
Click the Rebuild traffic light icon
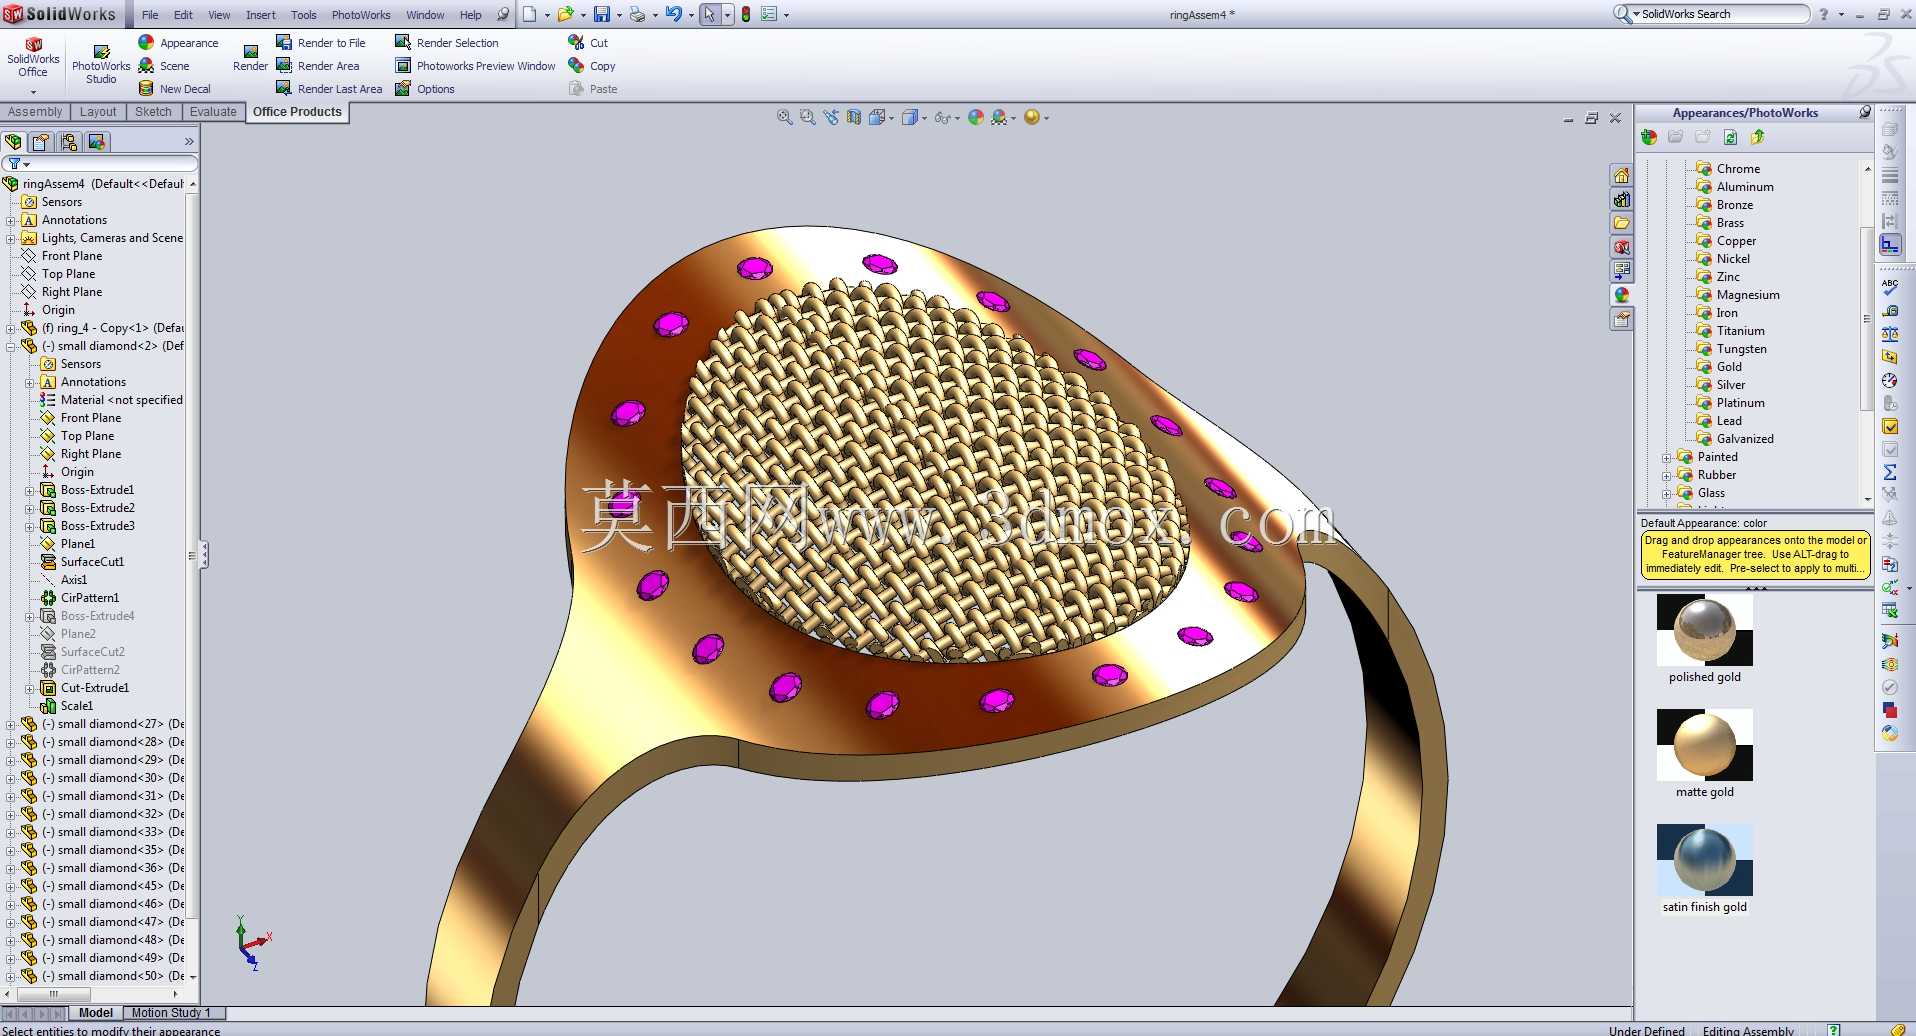[746, 14]
